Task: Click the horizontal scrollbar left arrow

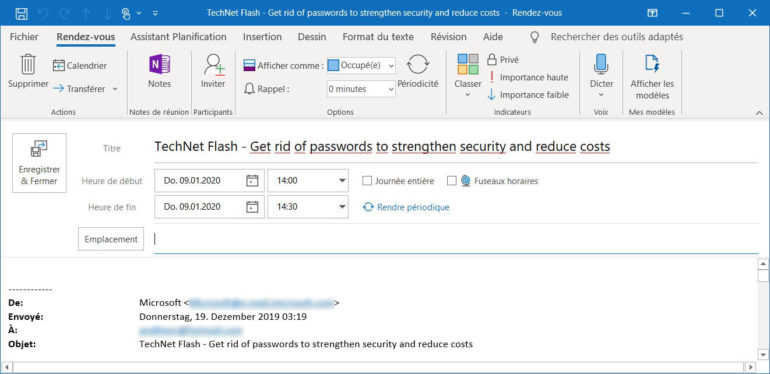Action: click(x=6, y=367)
